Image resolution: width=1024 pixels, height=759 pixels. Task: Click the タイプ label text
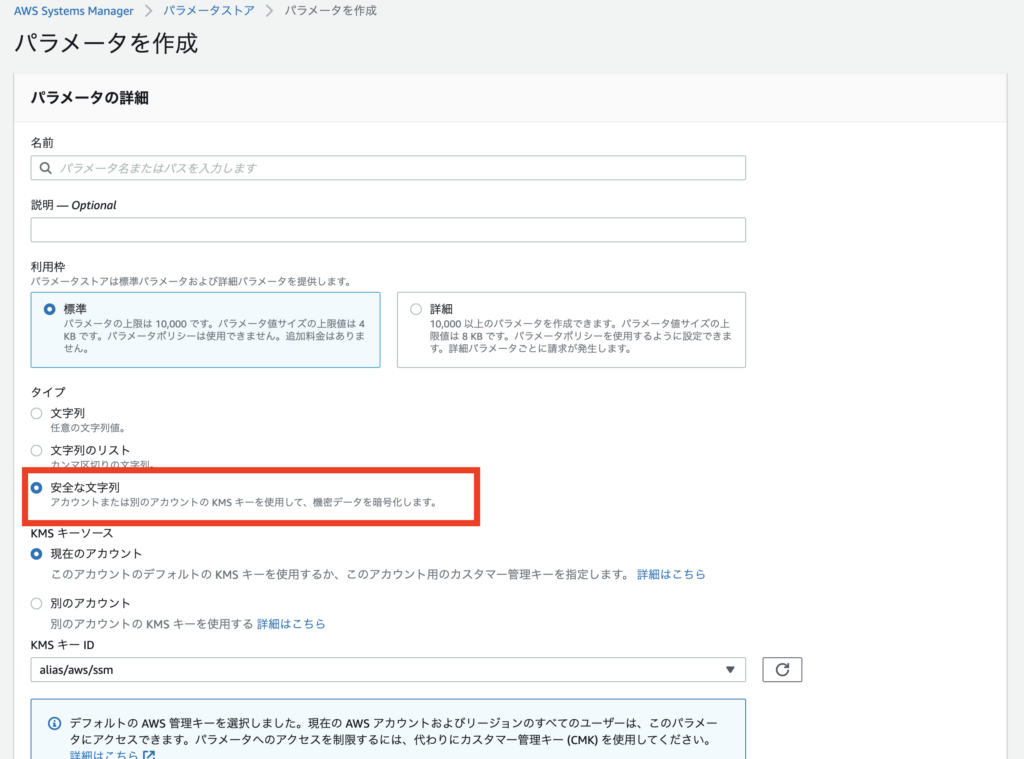(x=48, y=392)
